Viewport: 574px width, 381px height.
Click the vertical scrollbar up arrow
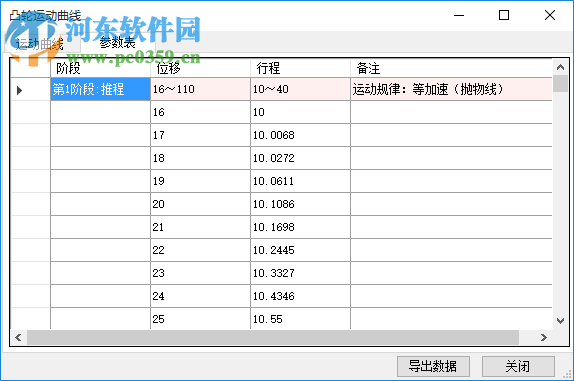point(560,67)
